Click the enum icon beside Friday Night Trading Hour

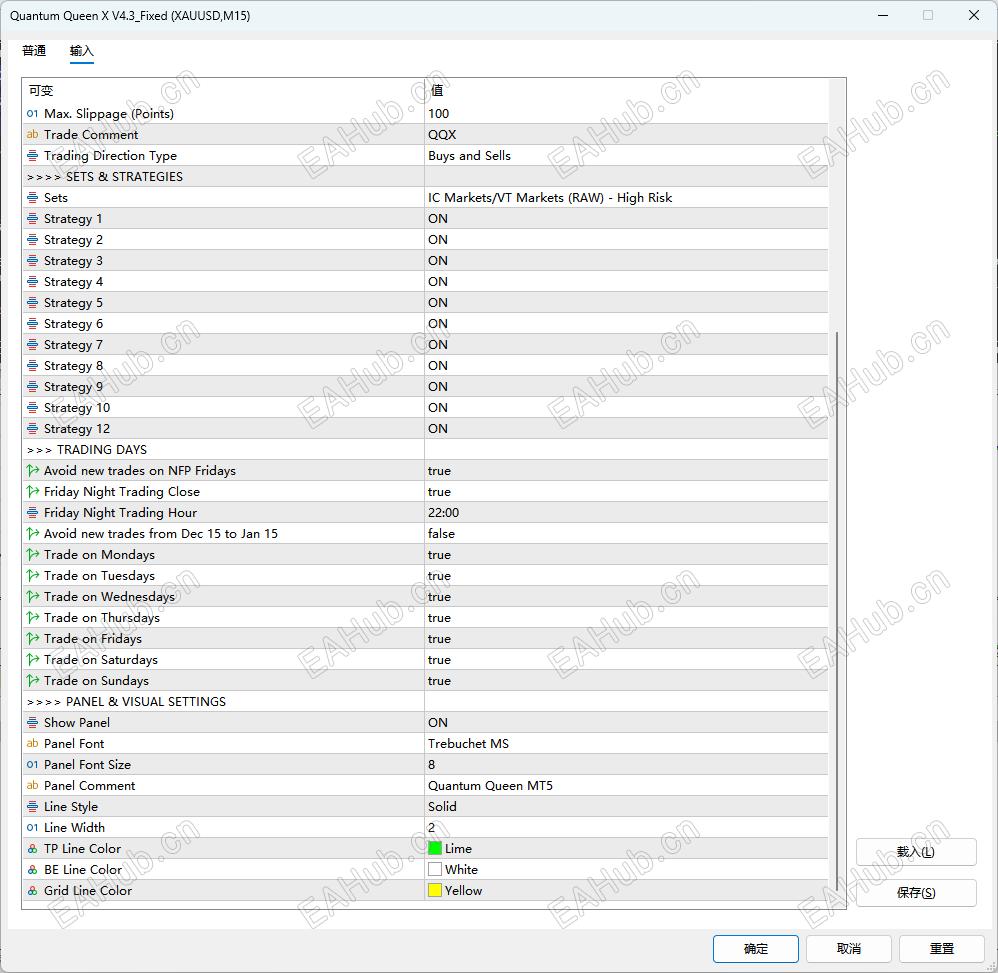pyautogui.click(x=32, y=513)
